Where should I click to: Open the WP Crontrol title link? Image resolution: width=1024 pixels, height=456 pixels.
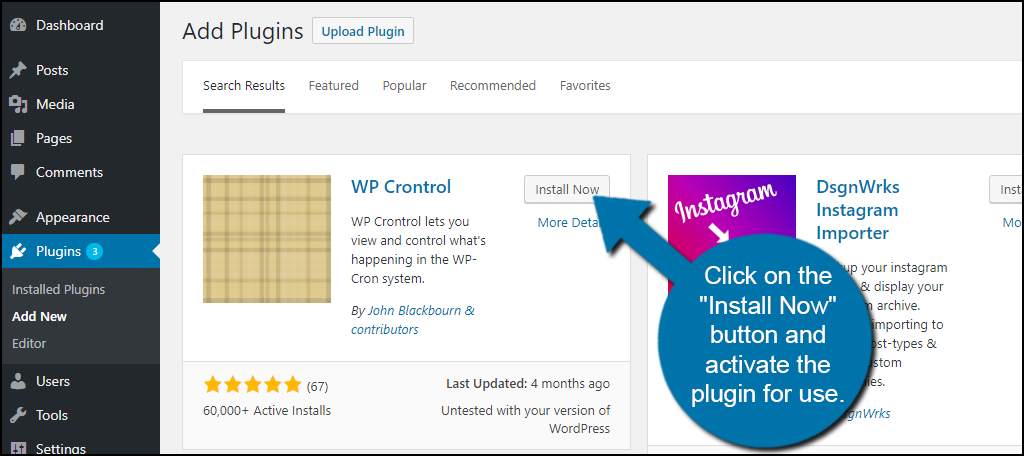pyautogui.click(x=401, y=187)
